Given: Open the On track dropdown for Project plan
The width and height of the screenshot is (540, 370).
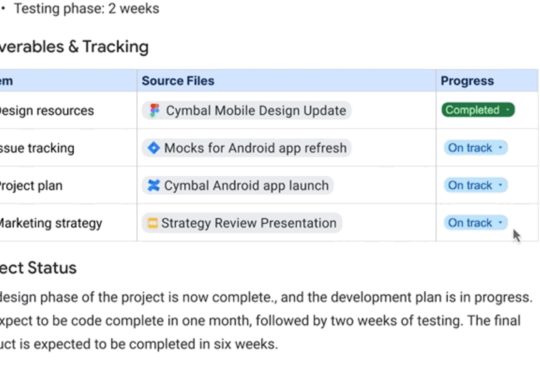Looking at the screenshot, I should tap(476, 185).
